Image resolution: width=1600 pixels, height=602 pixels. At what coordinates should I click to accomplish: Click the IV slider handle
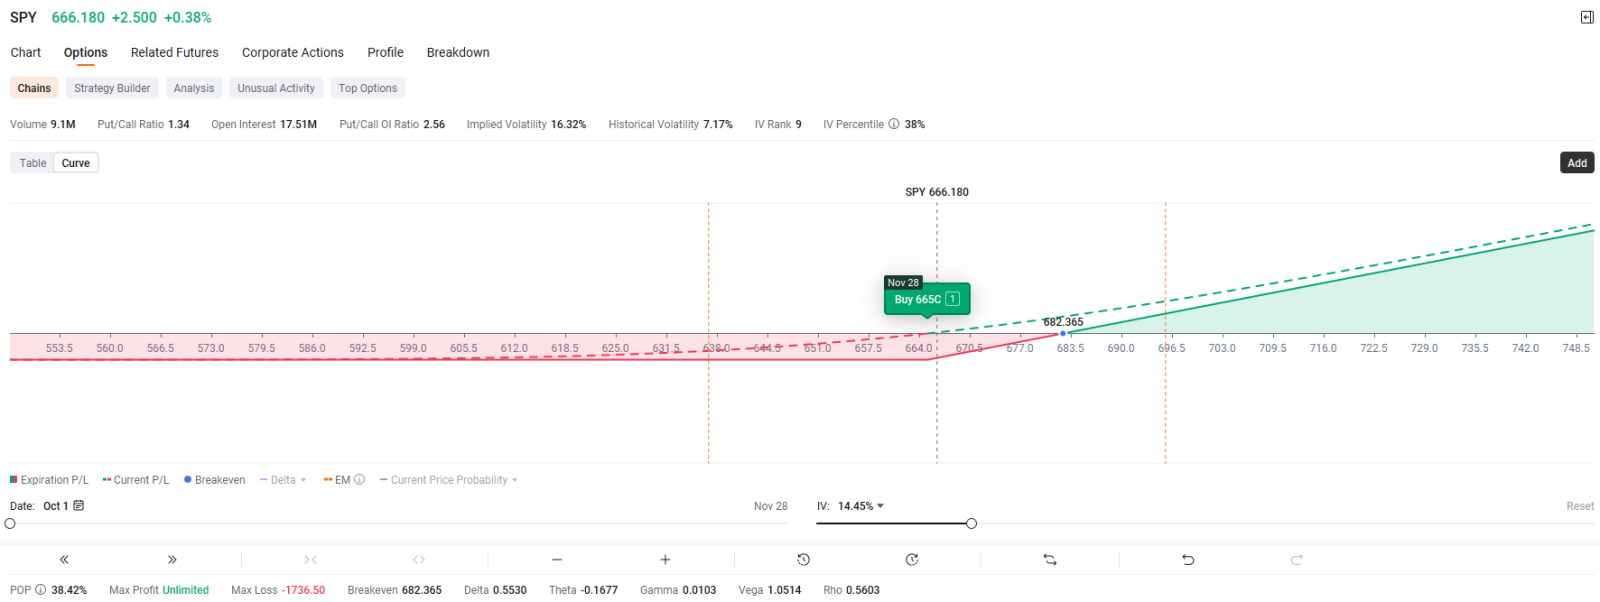[x=971, y=524]
